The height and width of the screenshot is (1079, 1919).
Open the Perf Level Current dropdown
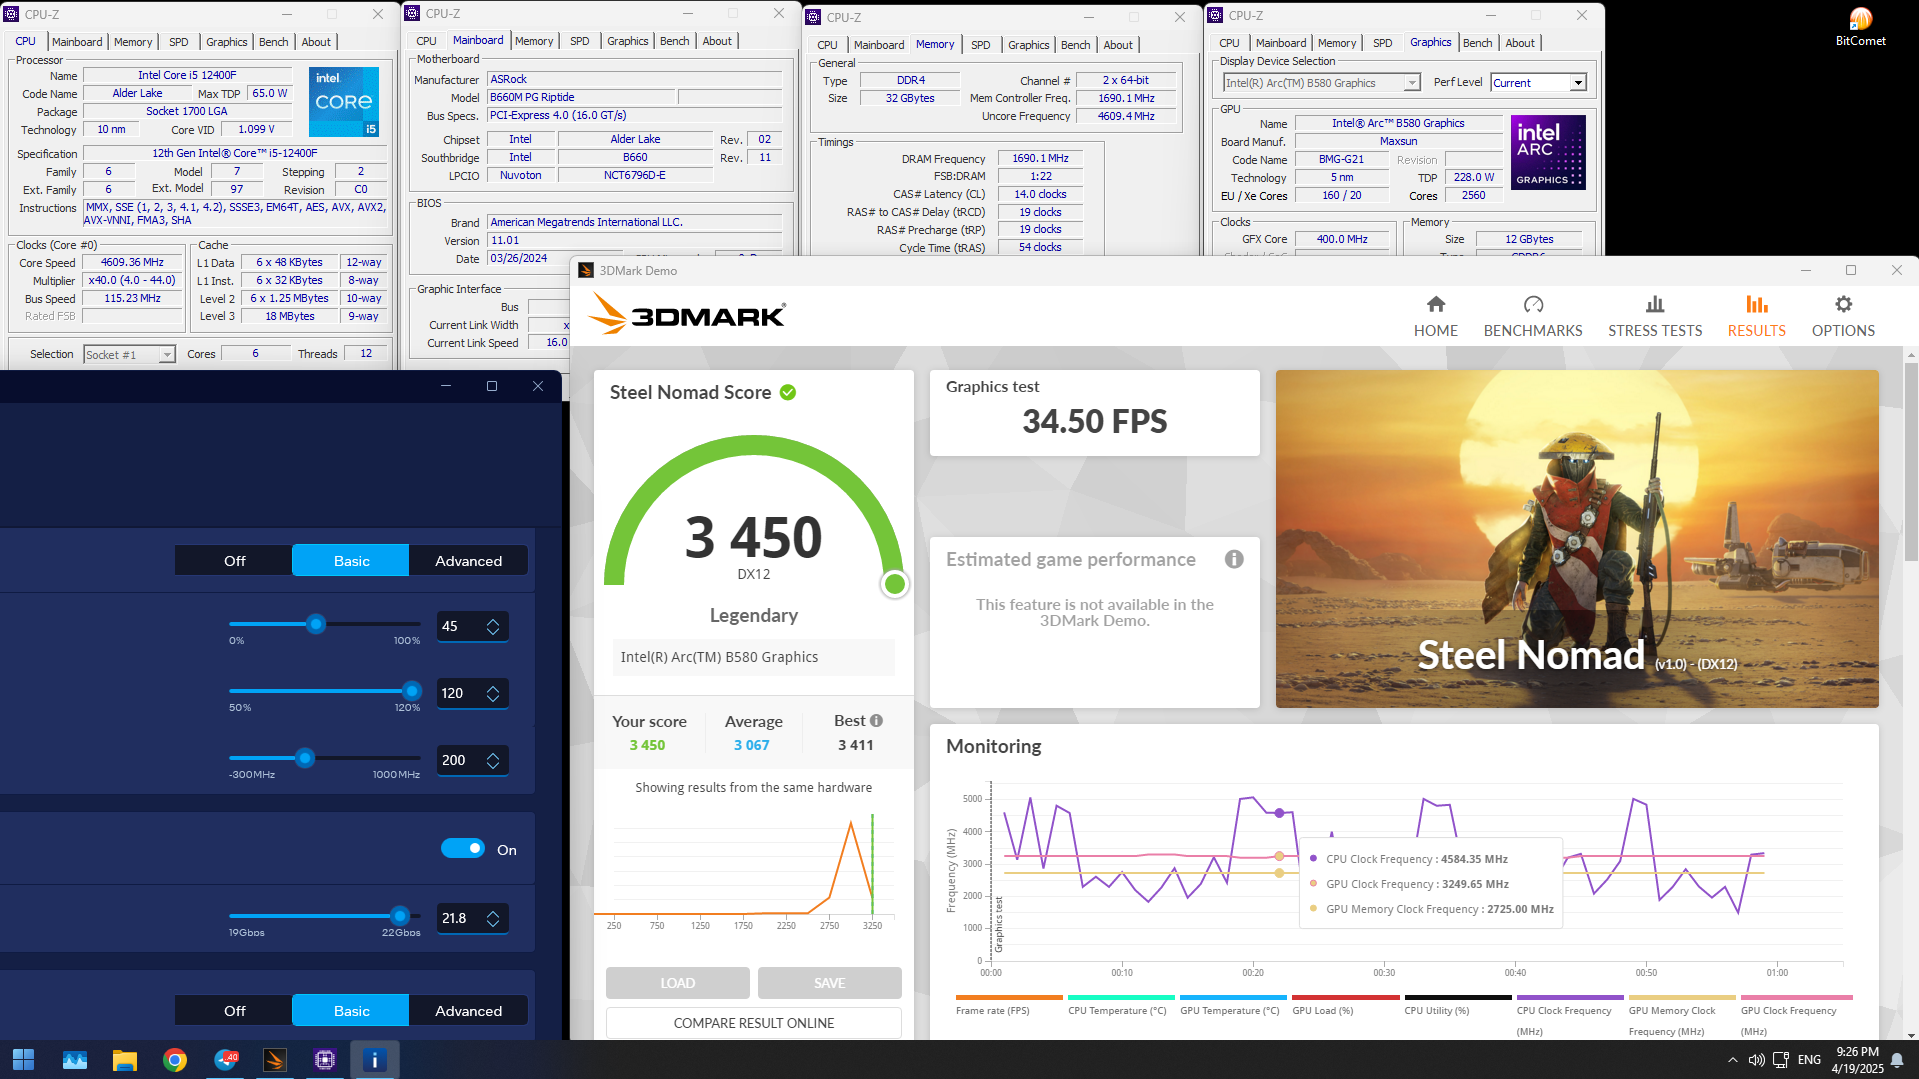pos(1538,83)
